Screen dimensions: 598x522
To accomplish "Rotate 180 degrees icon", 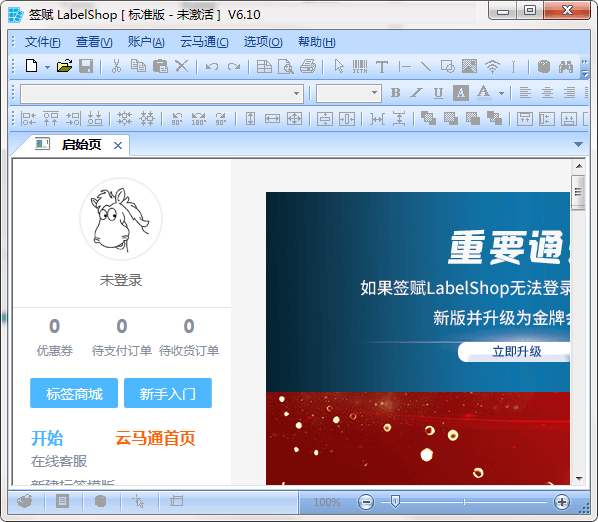I will [x=198, y=119].
